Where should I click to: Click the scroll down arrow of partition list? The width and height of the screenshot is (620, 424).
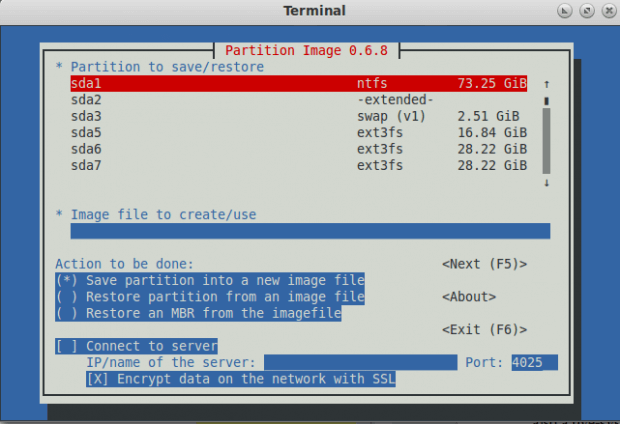pyautogui.click(x=546, y=183)
